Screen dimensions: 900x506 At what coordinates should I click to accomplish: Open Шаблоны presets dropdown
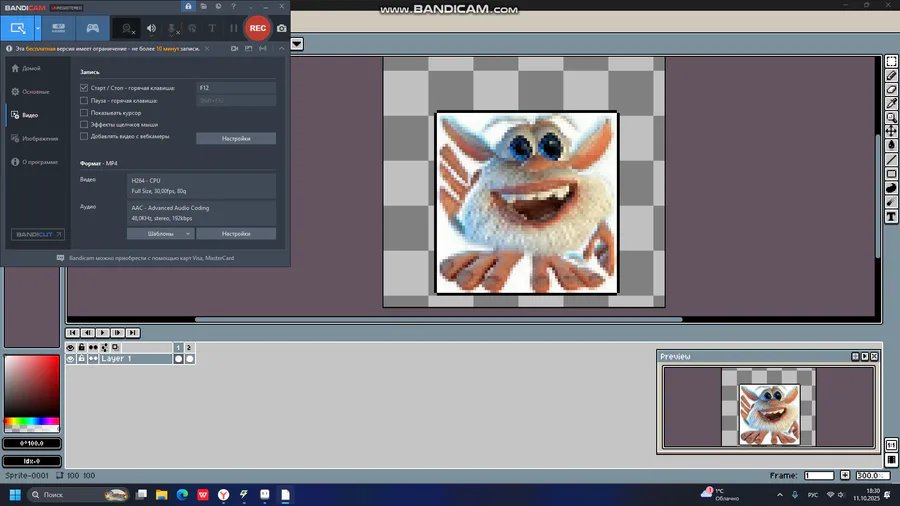pos(160,233)
